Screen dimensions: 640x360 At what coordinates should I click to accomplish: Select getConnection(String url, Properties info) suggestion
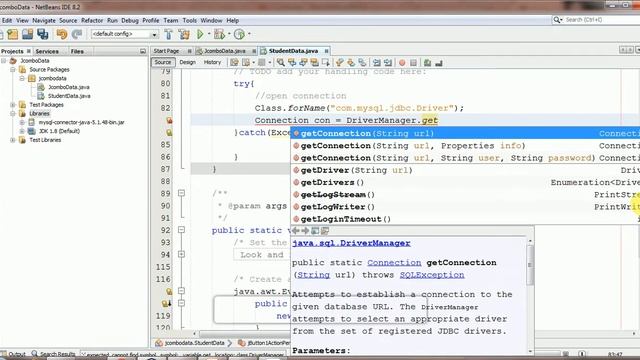[x=465, y=146]
